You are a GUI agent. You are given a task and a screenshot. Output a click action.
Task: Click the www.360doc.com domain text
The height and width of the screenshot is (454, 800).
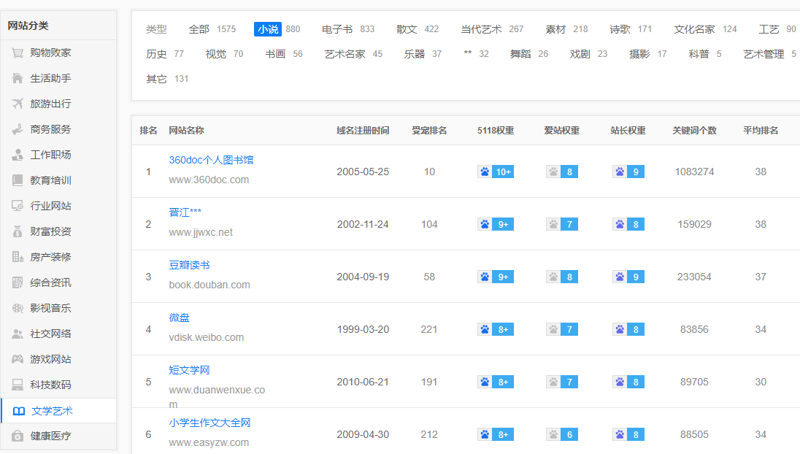[x=209, y=180]
